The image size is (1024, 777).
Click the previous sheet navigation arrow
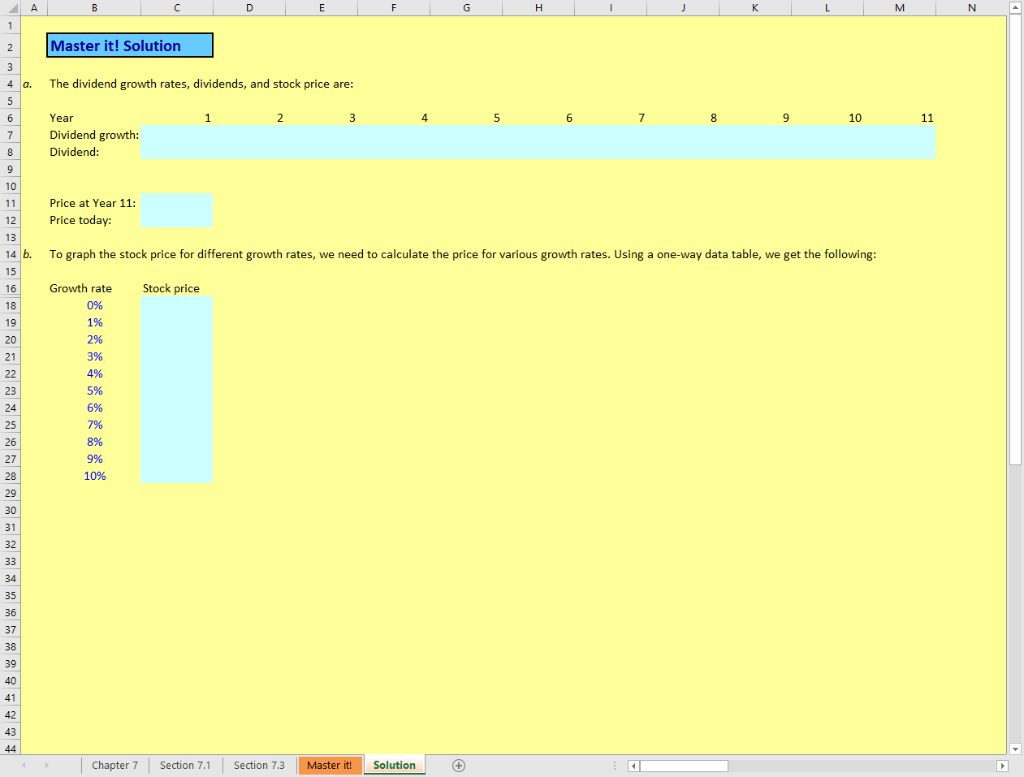tap(22, 765)
